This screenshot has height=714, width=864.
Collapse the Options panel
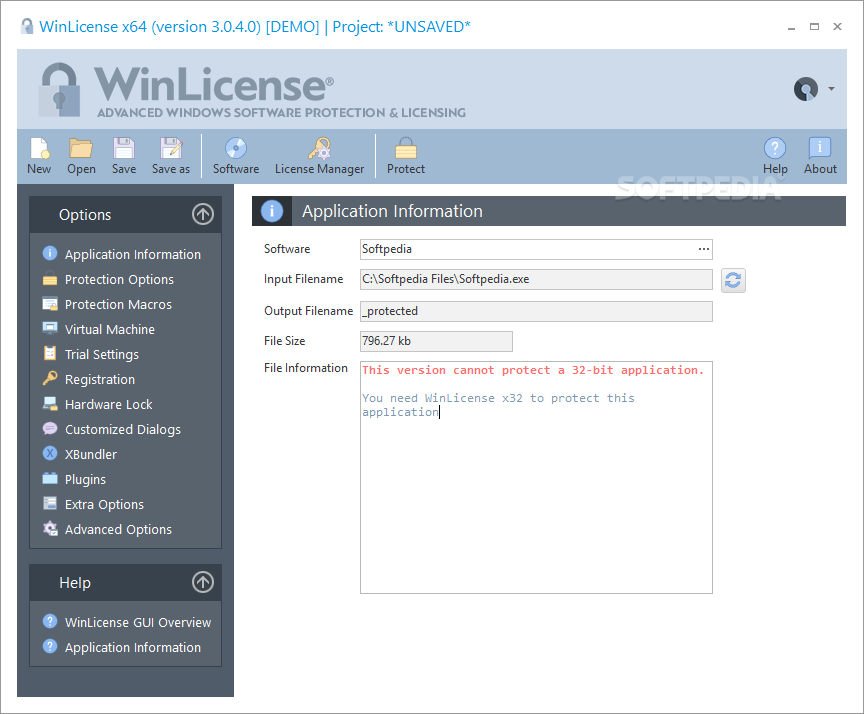coord(203,214)
